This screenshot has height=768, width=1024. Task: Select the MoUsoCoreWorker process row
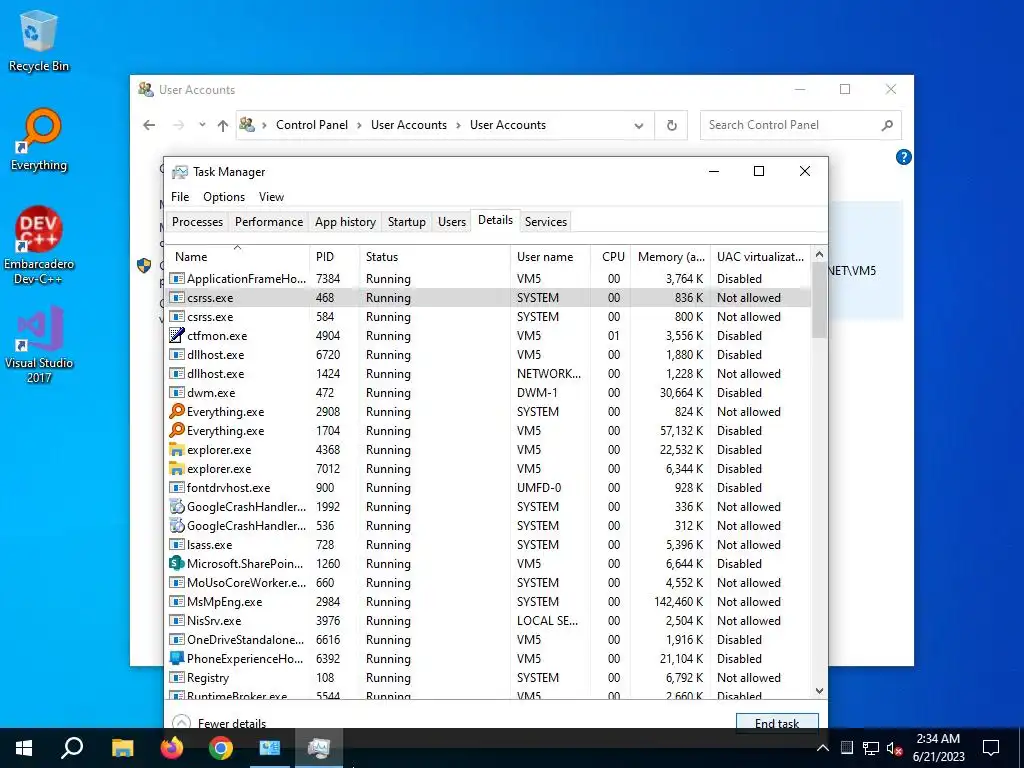tap(488, 583)
